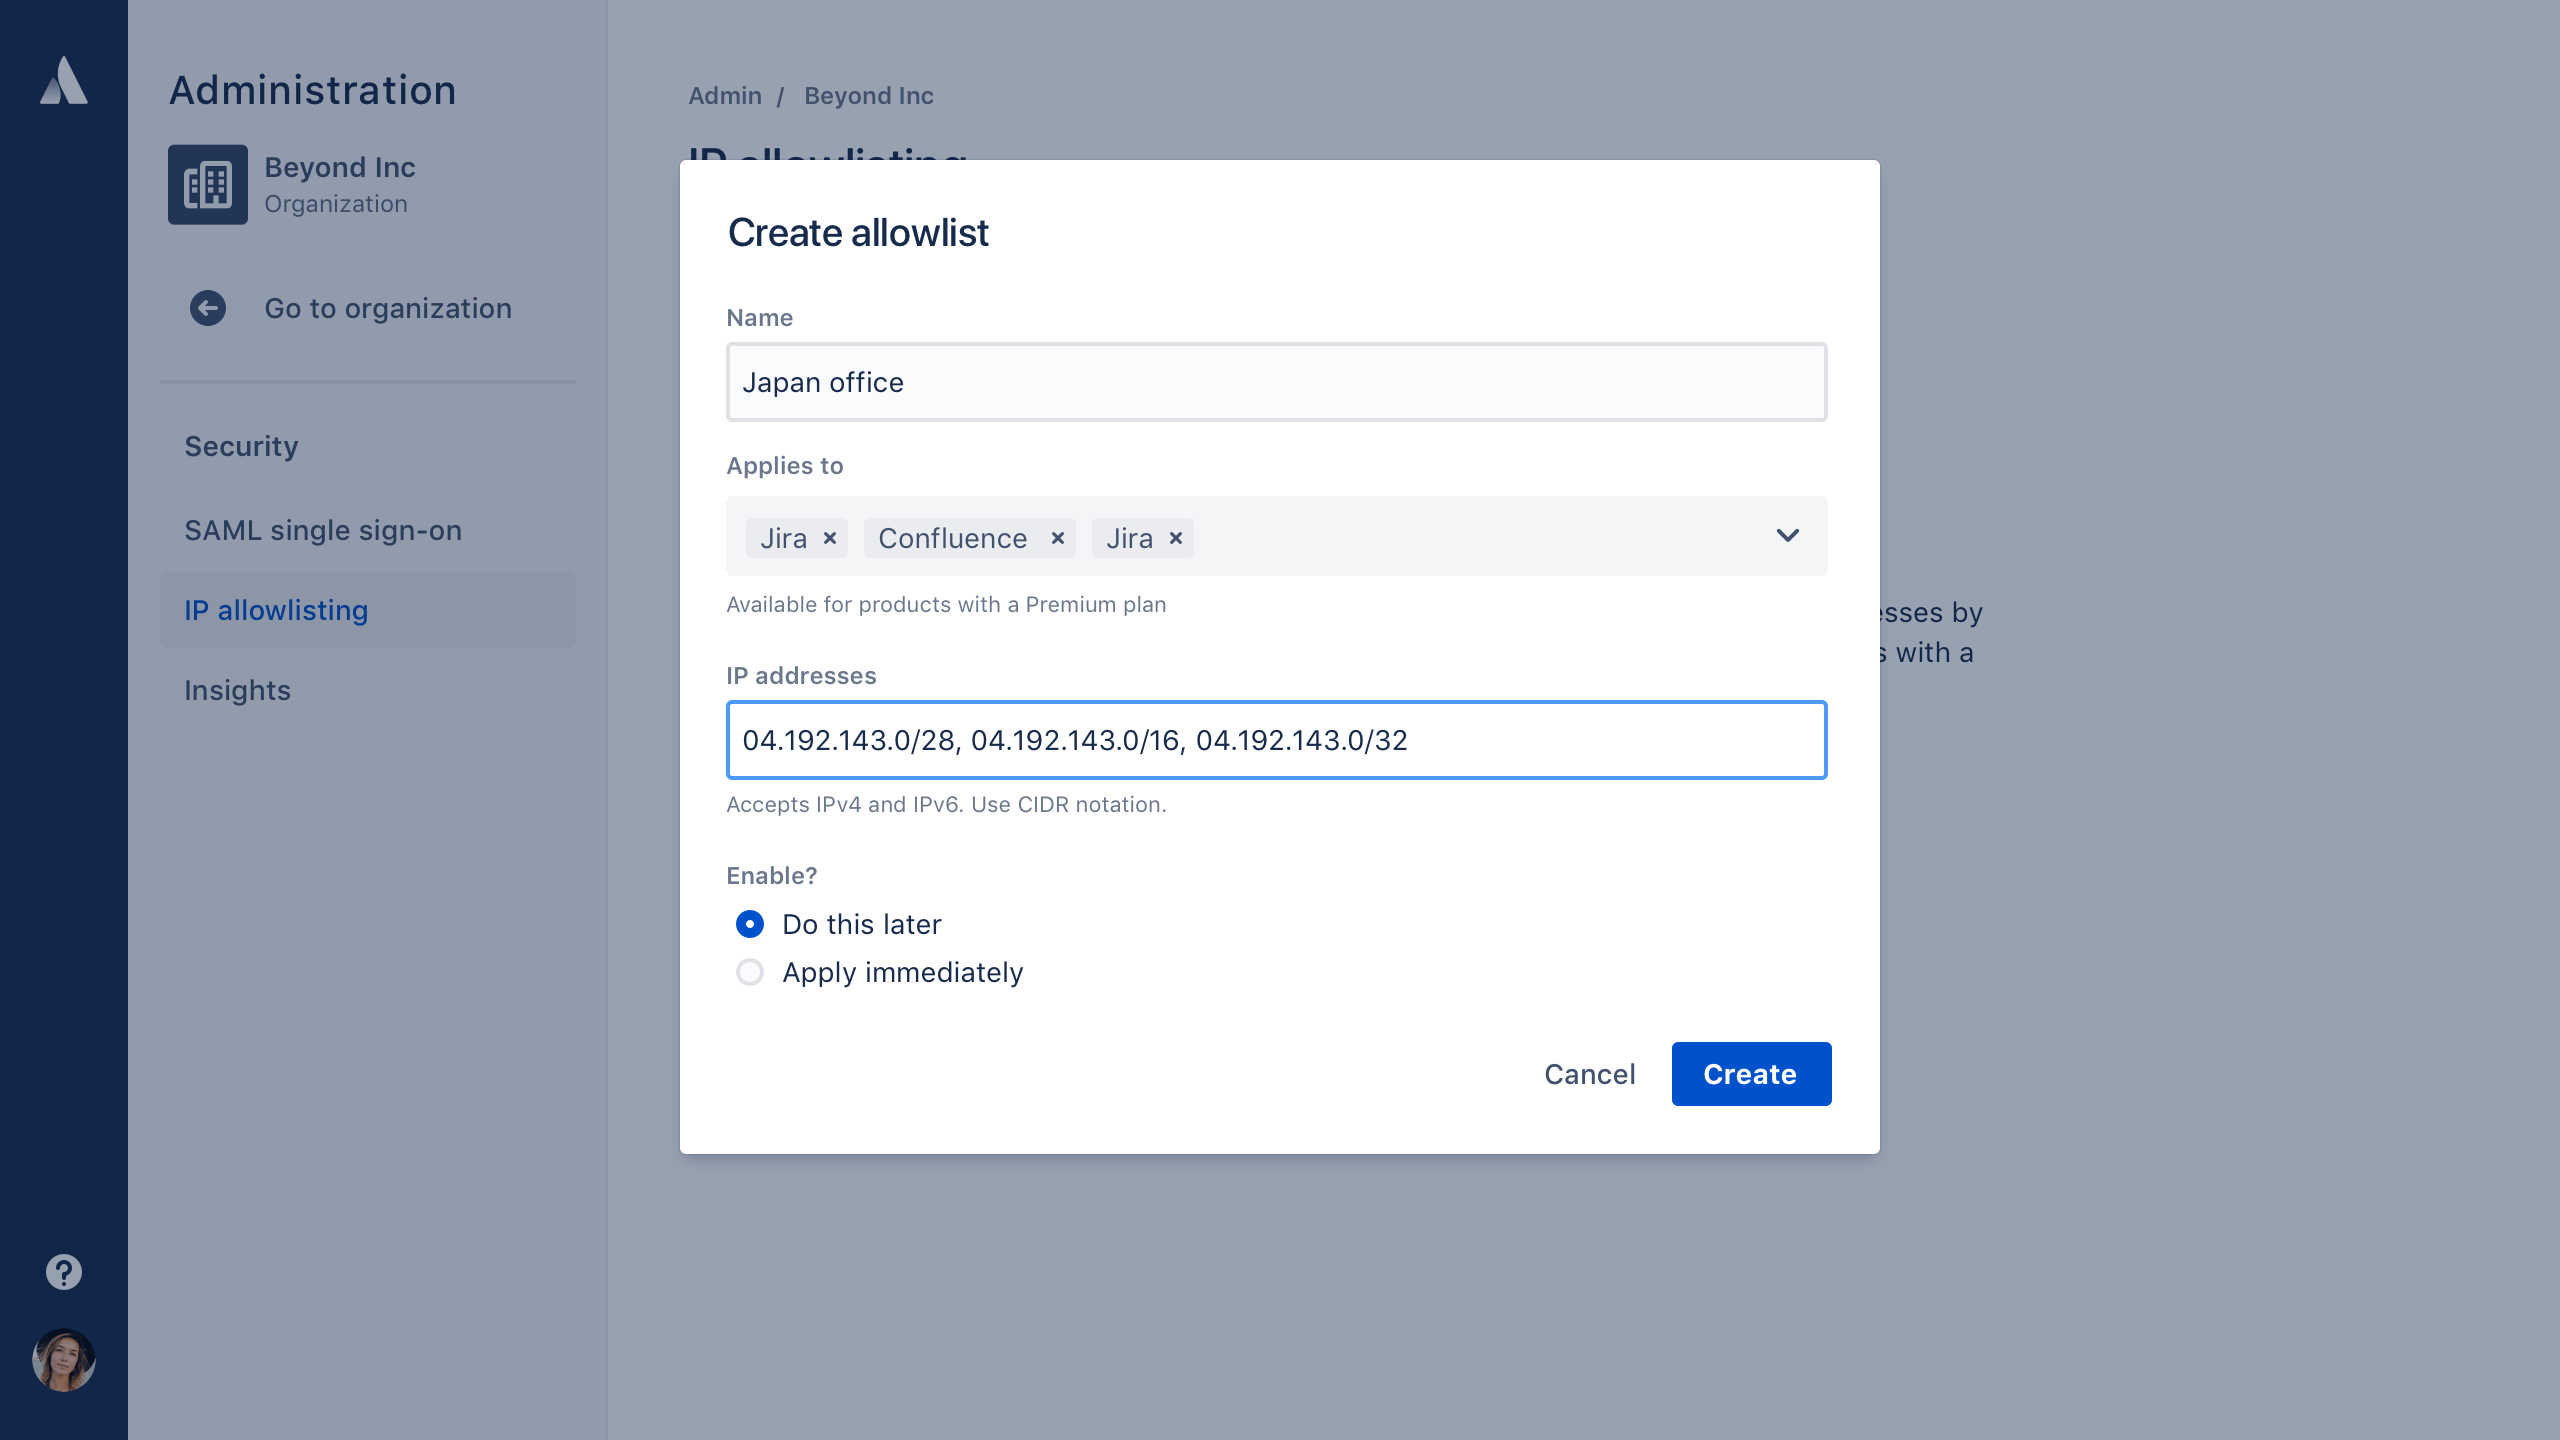Image resolution: width=2560 pixels, height=1440 pixels.
Task: Click the Name input field
Action: point(1276,382)
